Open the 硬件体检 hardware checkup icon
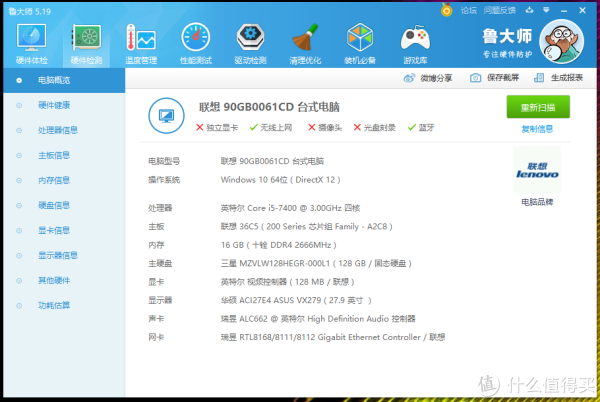Viewport: 600px width, 402px height. 31,43
